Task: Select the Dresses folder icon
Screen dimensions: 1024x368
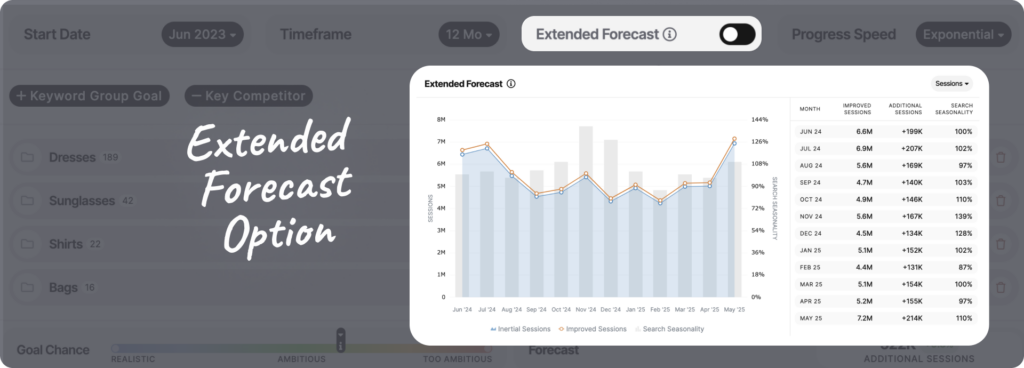Action: click(x=27, y=157)
